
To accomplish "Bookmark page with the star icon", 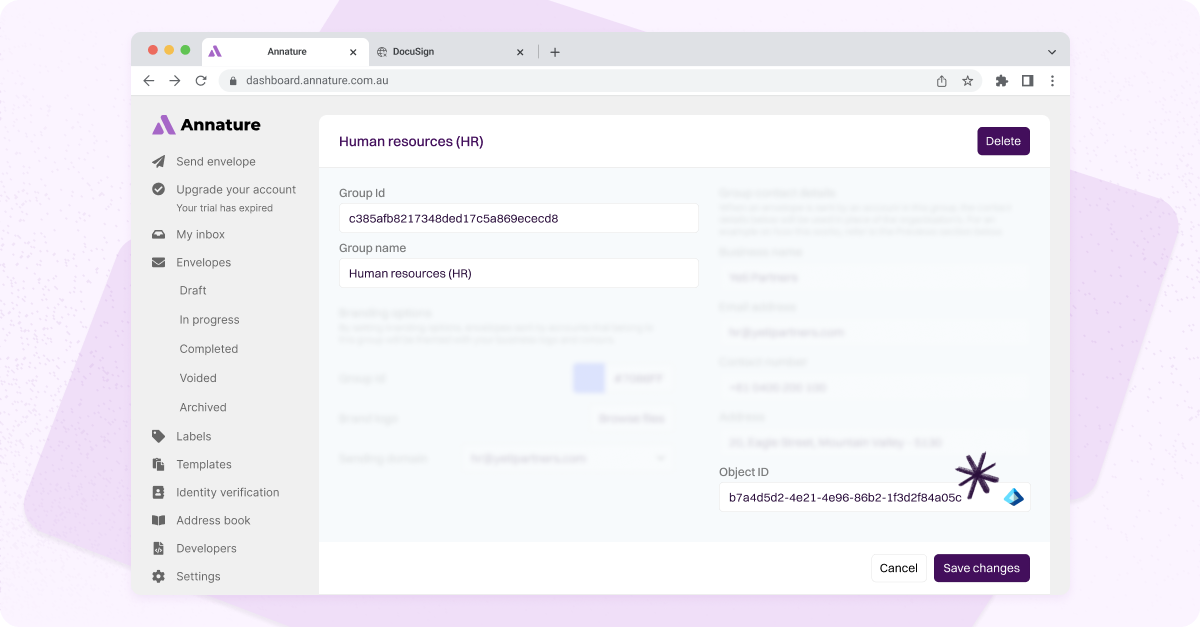I will pyautogui.click(x=968, y=81).
